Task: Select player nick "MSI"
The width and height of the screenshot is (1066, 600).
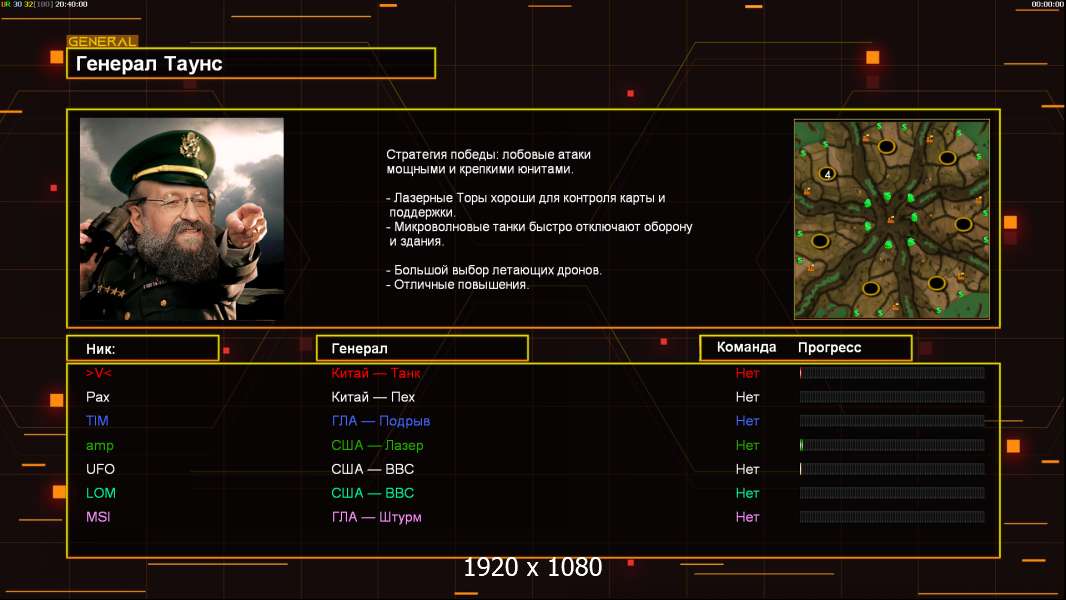Action: click(98, 516)
